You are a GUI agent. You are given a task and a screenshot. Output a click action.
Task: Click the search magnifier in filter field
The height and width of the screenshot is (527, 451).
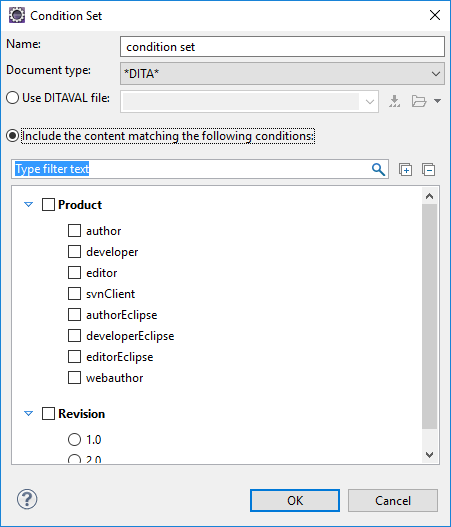pyautogui.click(x=378, y=169)
